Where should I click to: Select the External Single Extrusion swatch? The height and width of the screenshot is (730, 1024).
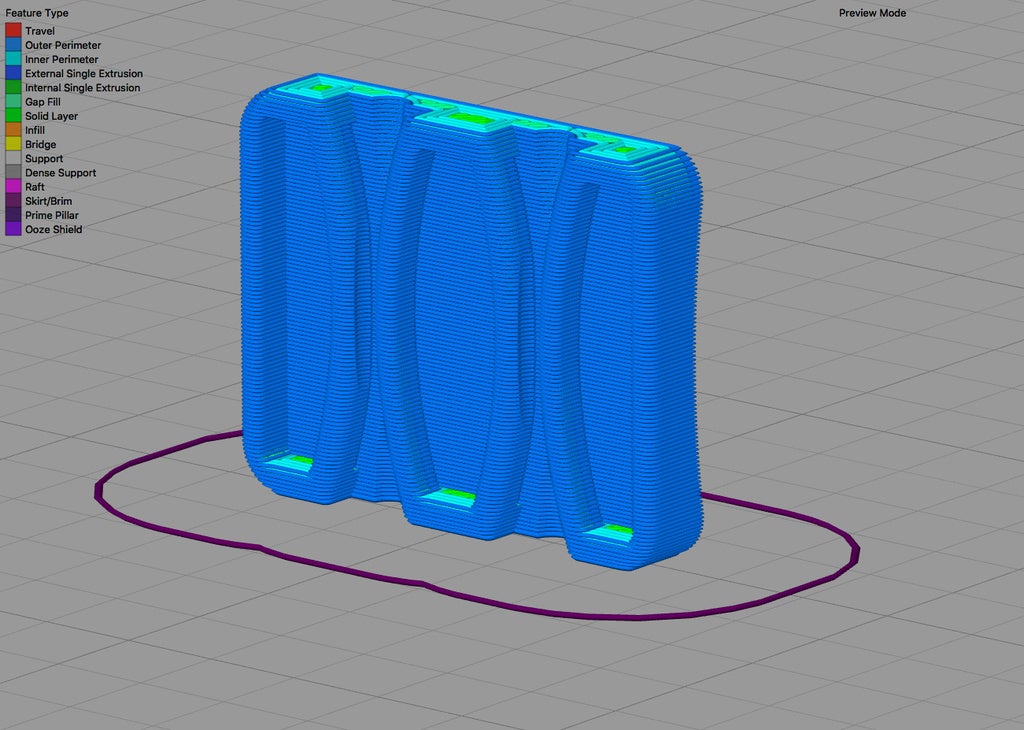click(11, 73)
